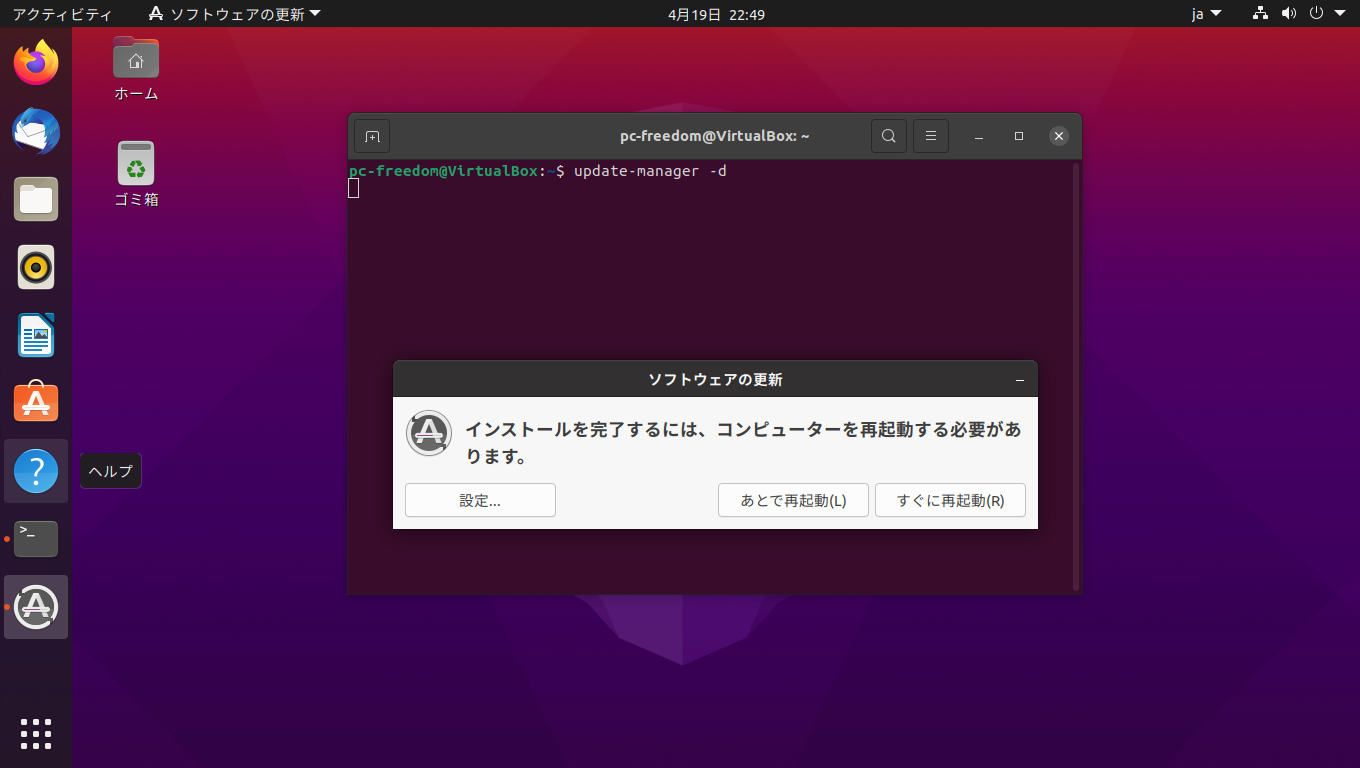
Task: Click アクティビティ in top bar
Action: pyautogui.click(x=62, y=14)
